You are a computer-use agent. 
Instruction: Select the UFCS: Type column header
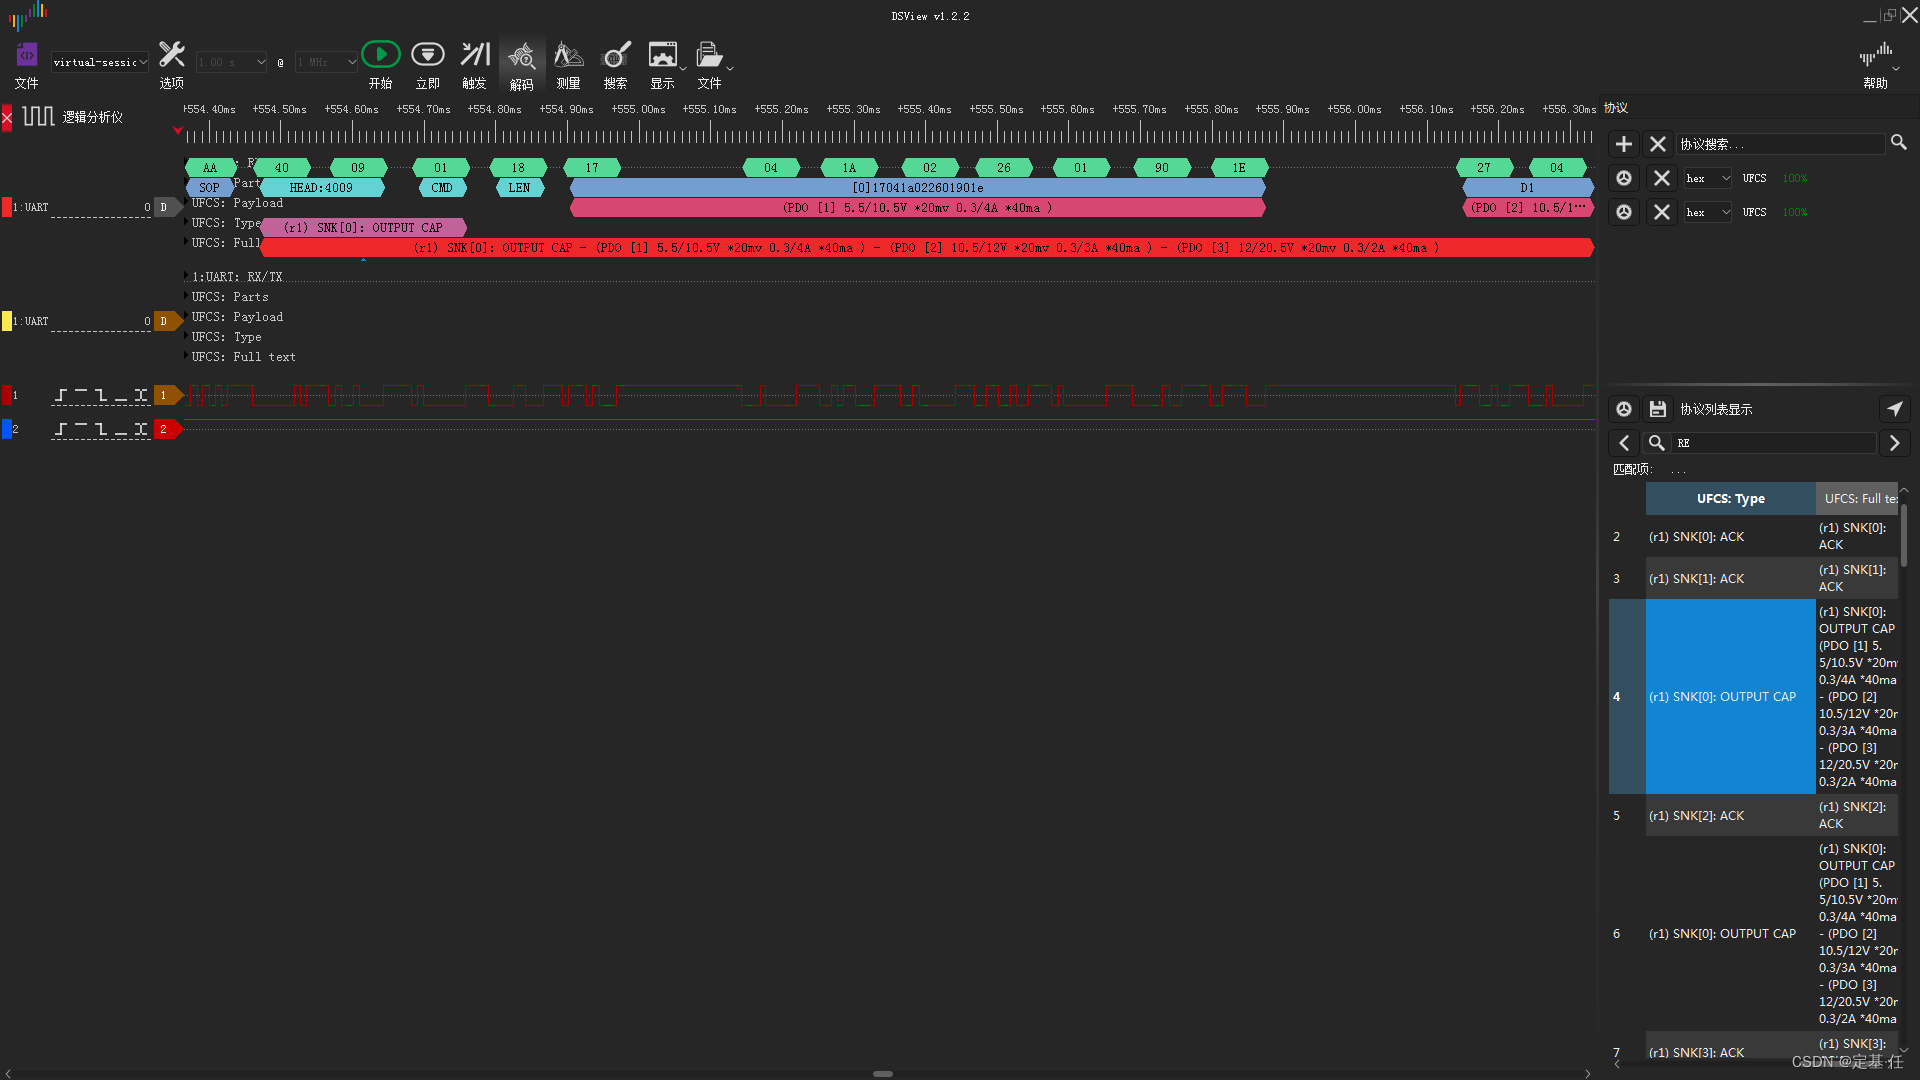pyautogui.click(x=1730, y=498)
